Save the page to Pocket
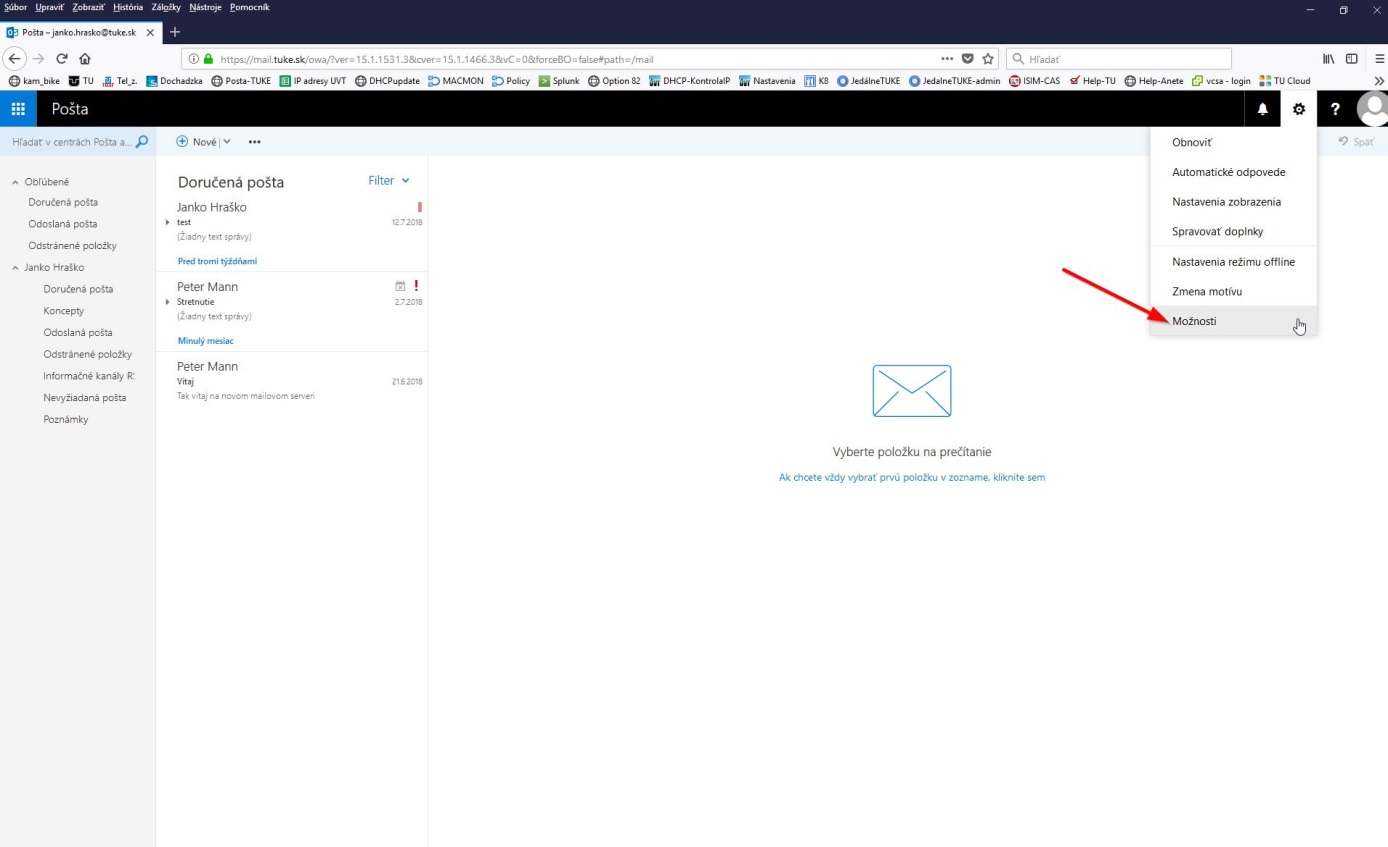Viewport: 1388px width, 847px height. click(x=968, y=58)
